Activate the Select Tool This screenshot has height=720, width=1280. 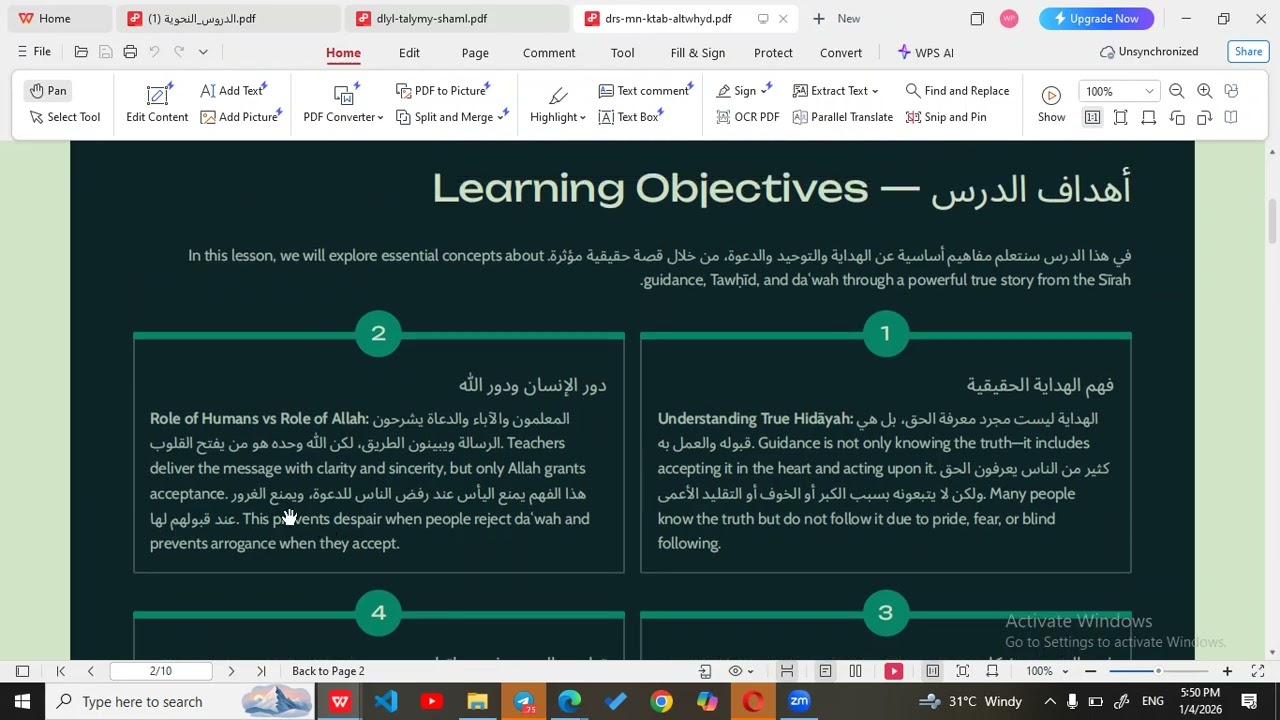click(65, 117)
